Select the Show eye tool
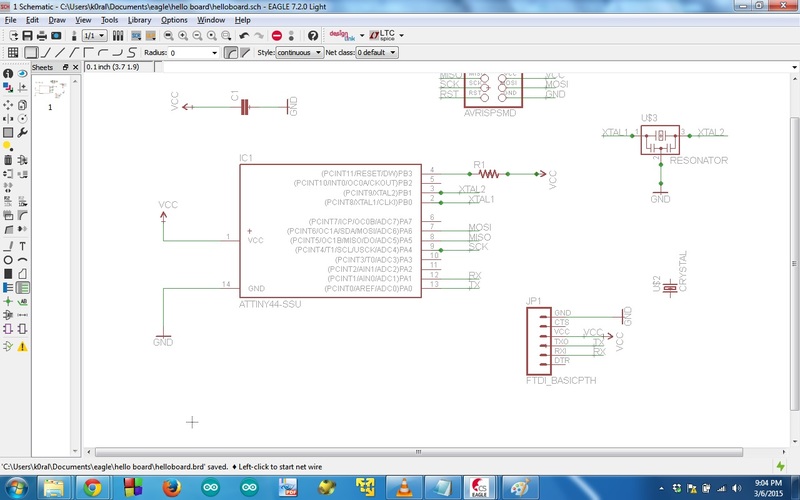The width and height of the screenshot is (800, 500). pyautogui.click(x=22, y=73)
